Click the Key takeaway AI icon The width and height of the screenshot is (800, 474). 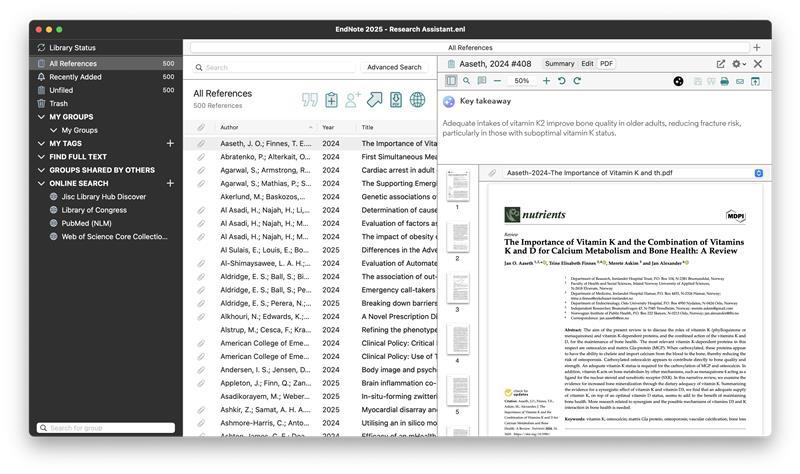[x=449, y=102]
